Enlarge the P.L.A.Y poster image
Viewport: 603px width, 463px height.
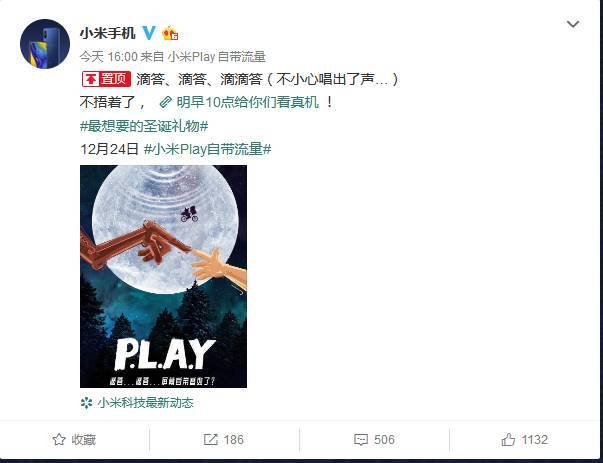(x=163, y=276)
